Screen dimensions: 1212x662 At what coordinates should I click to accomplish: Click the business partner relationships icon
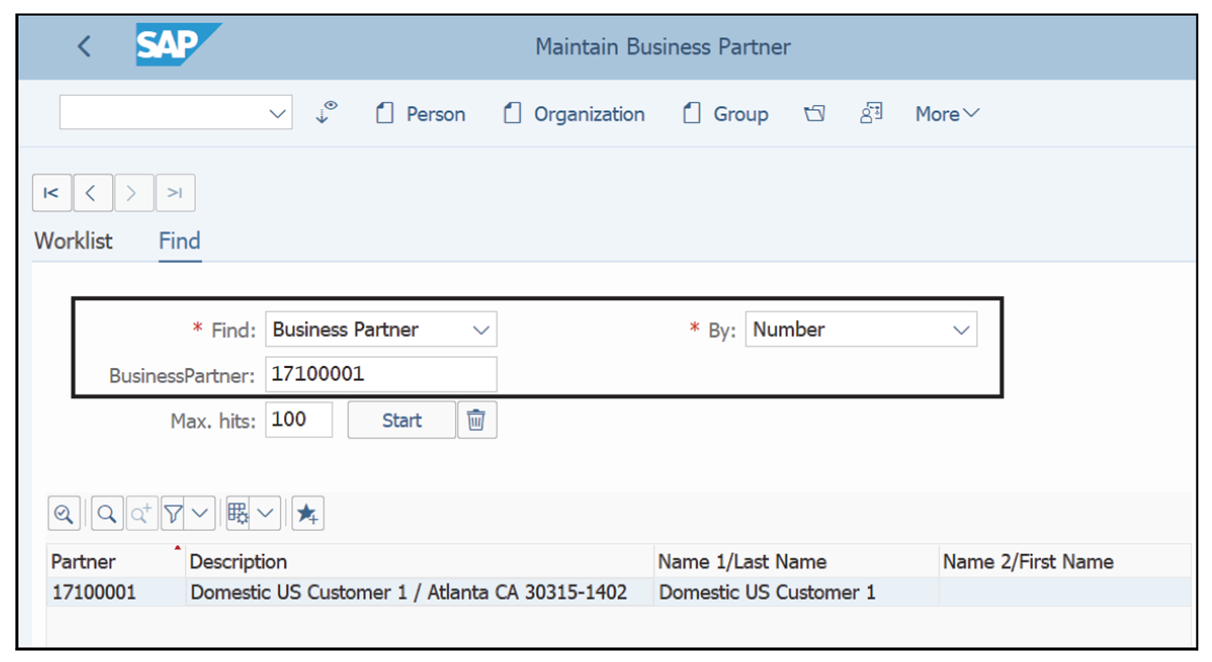click(870, 114)
